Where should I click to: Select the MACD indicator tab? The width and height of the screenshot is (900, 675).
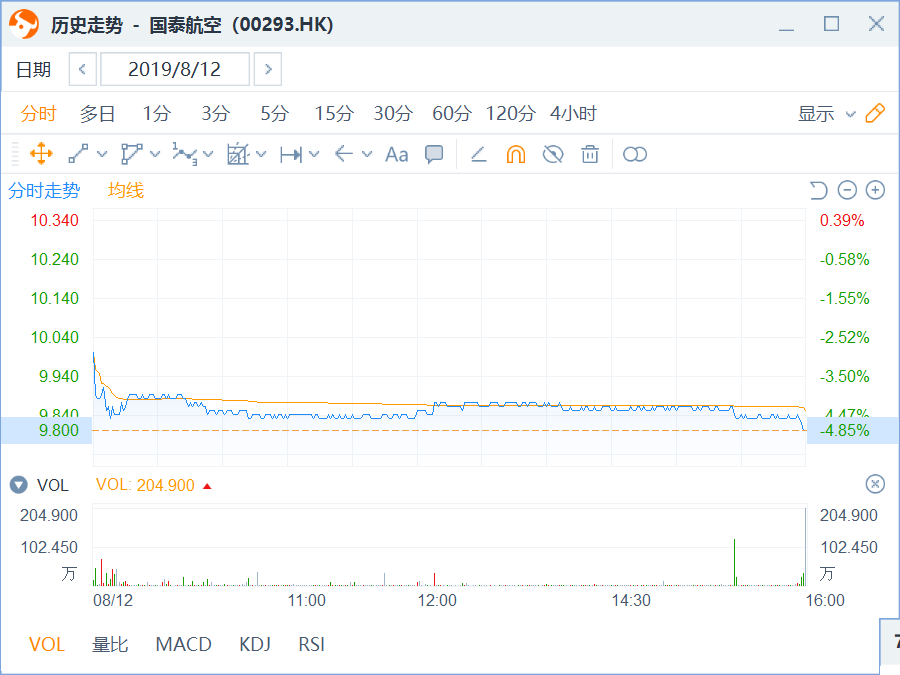click(184, 645)
